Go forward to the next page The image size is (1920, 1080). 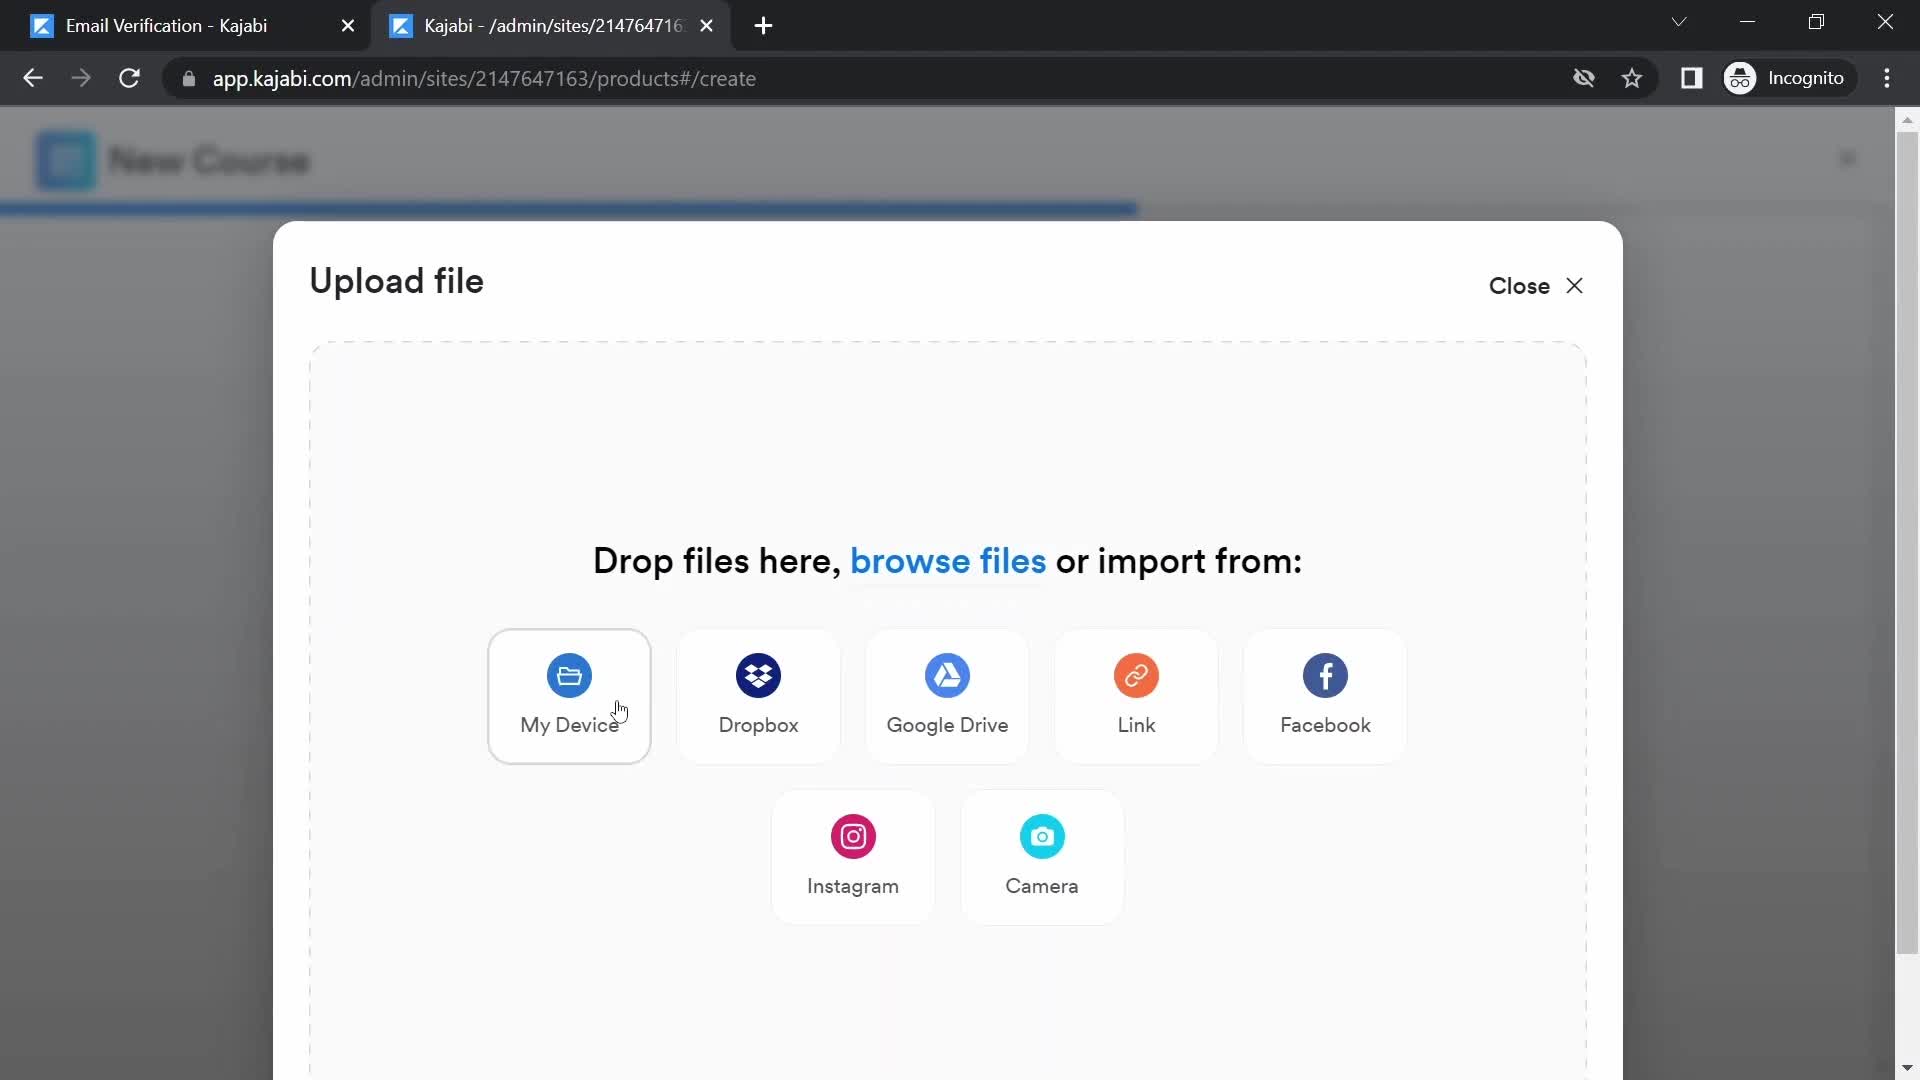tap(81, 78)
